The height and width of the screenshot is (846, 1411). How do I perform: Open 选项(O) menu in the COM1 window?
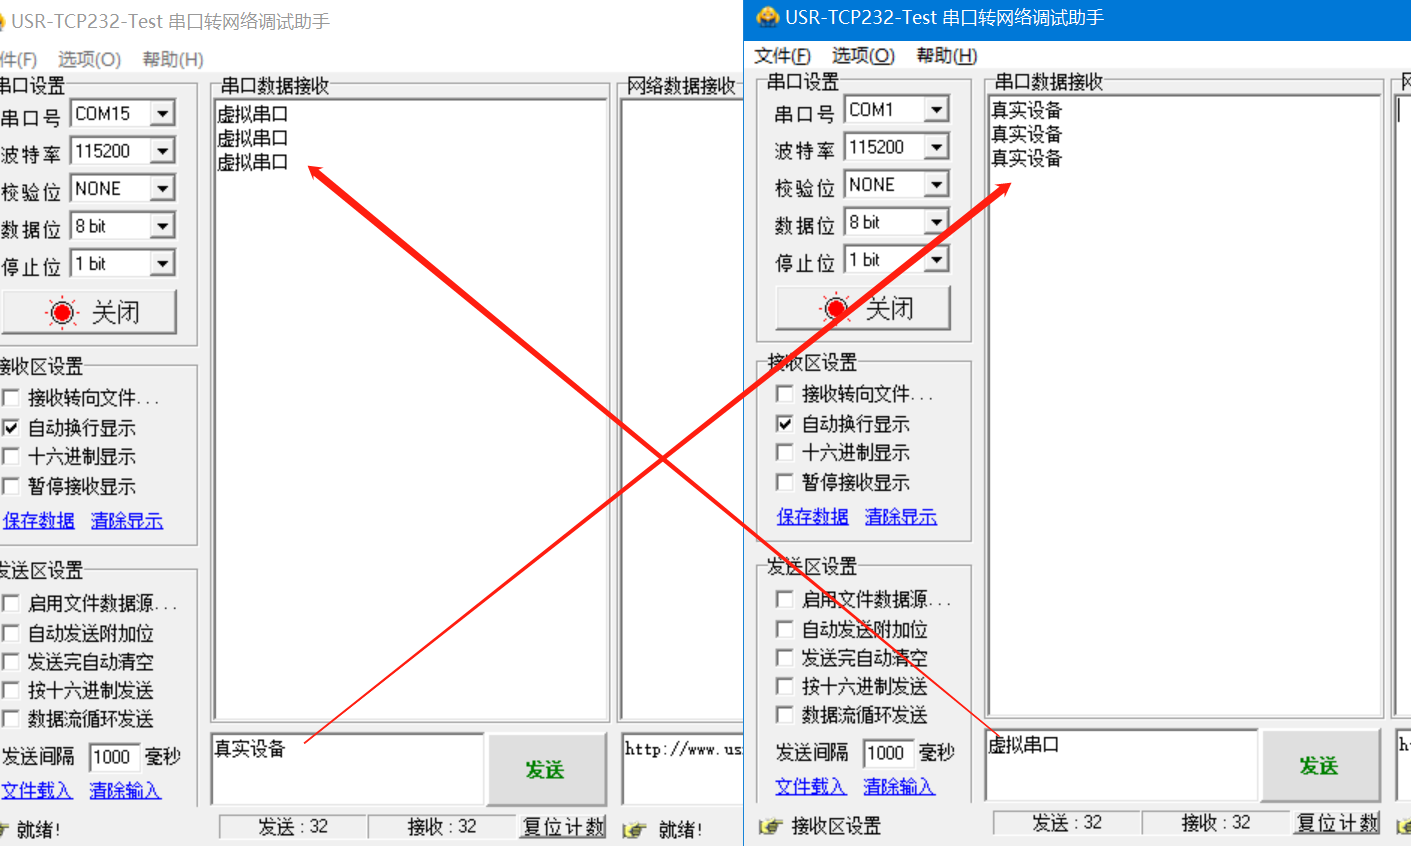point(863,56)
